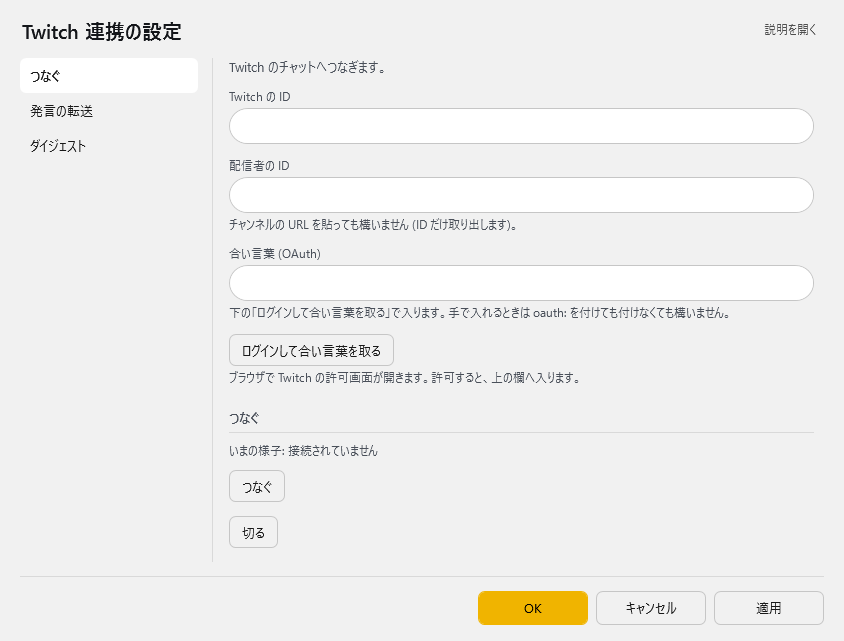
Task: Click ログインして合い言葉を取る button
Action: click(311, 350)
